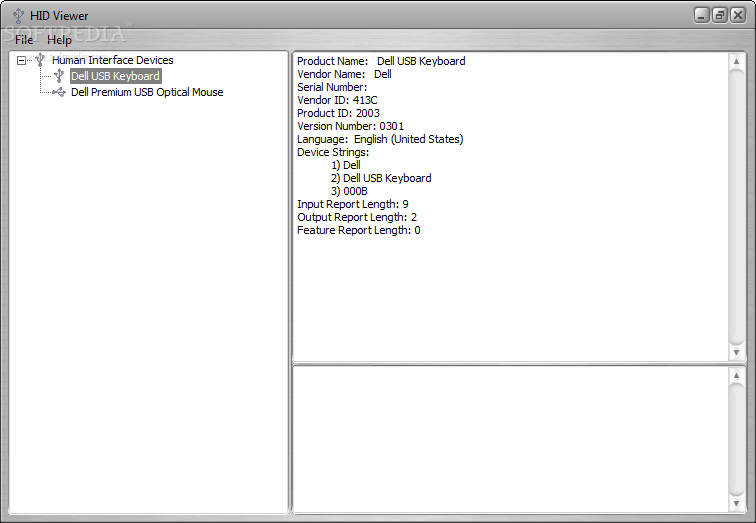
Task: Click the 'Language: English (United States)' line
Action: 380,139
